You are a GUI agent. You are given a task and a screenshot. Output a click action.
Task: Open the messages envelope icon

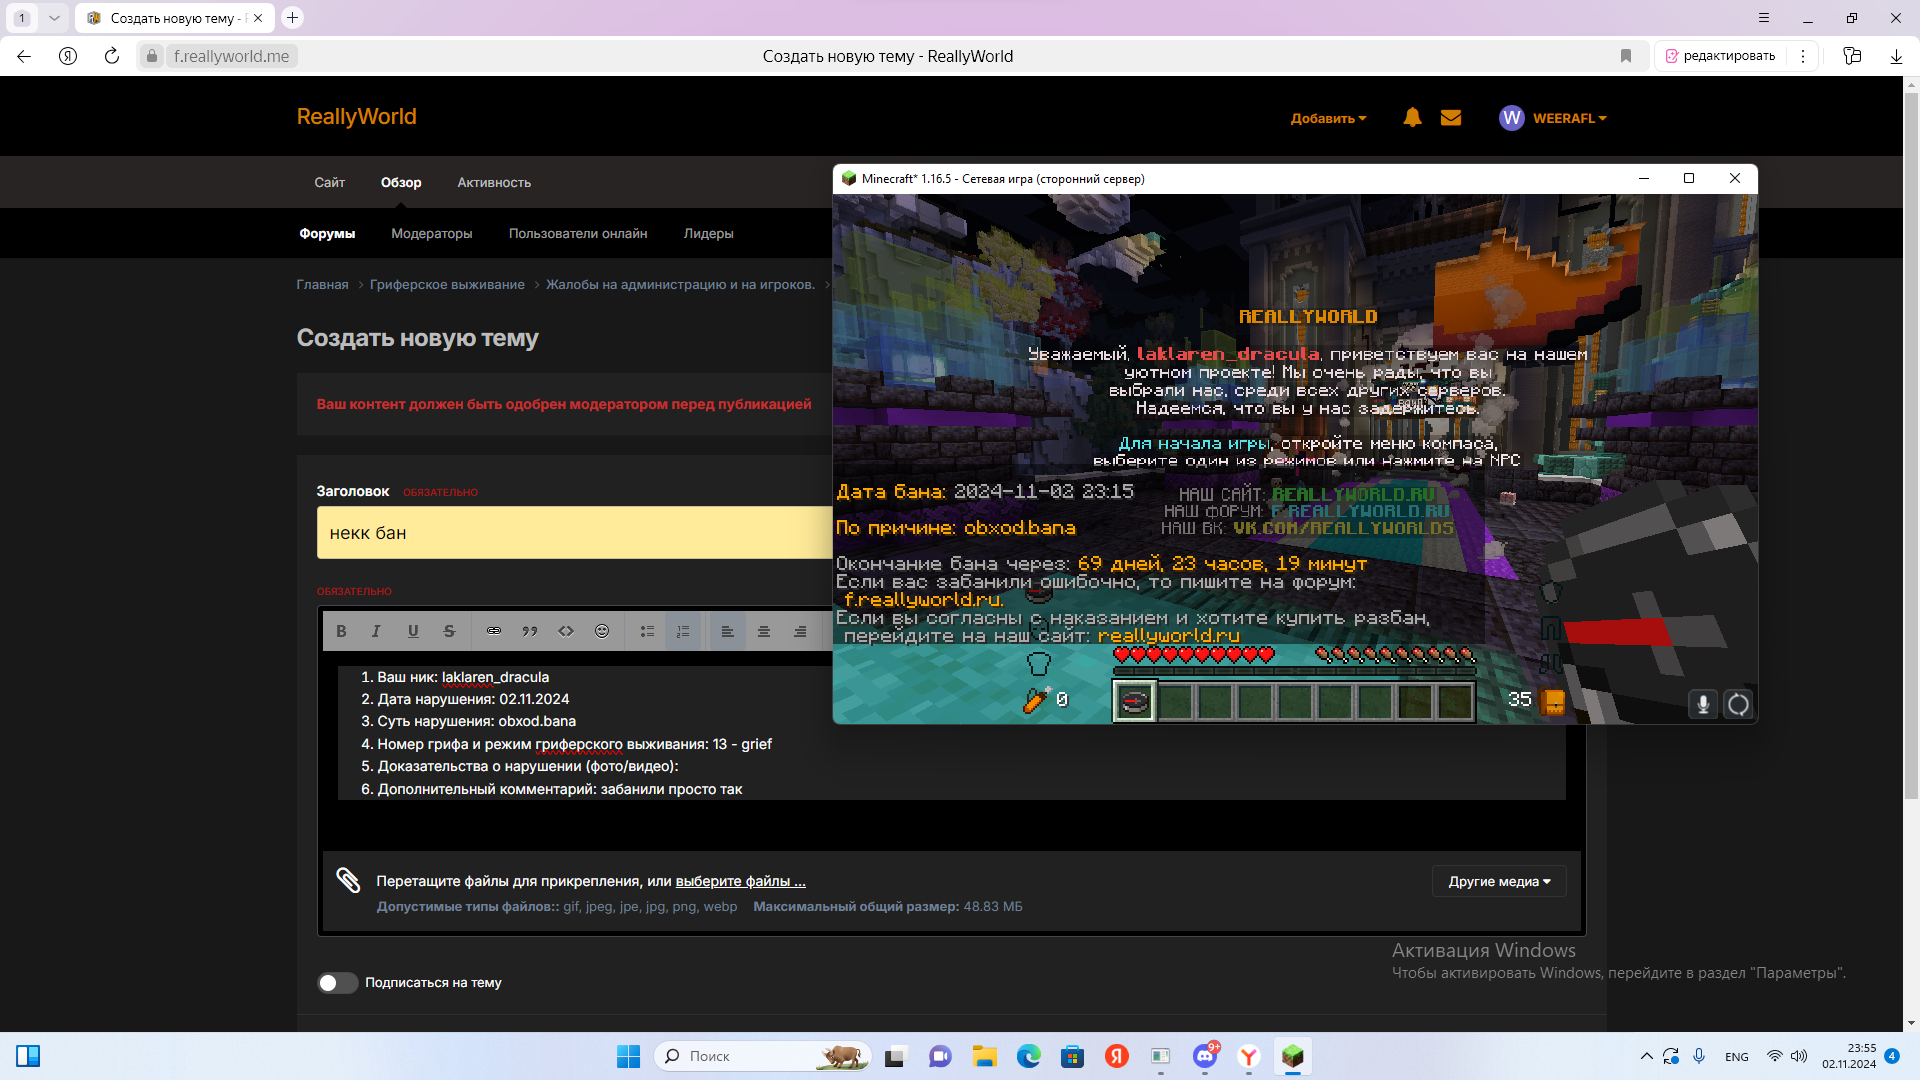1451,118
